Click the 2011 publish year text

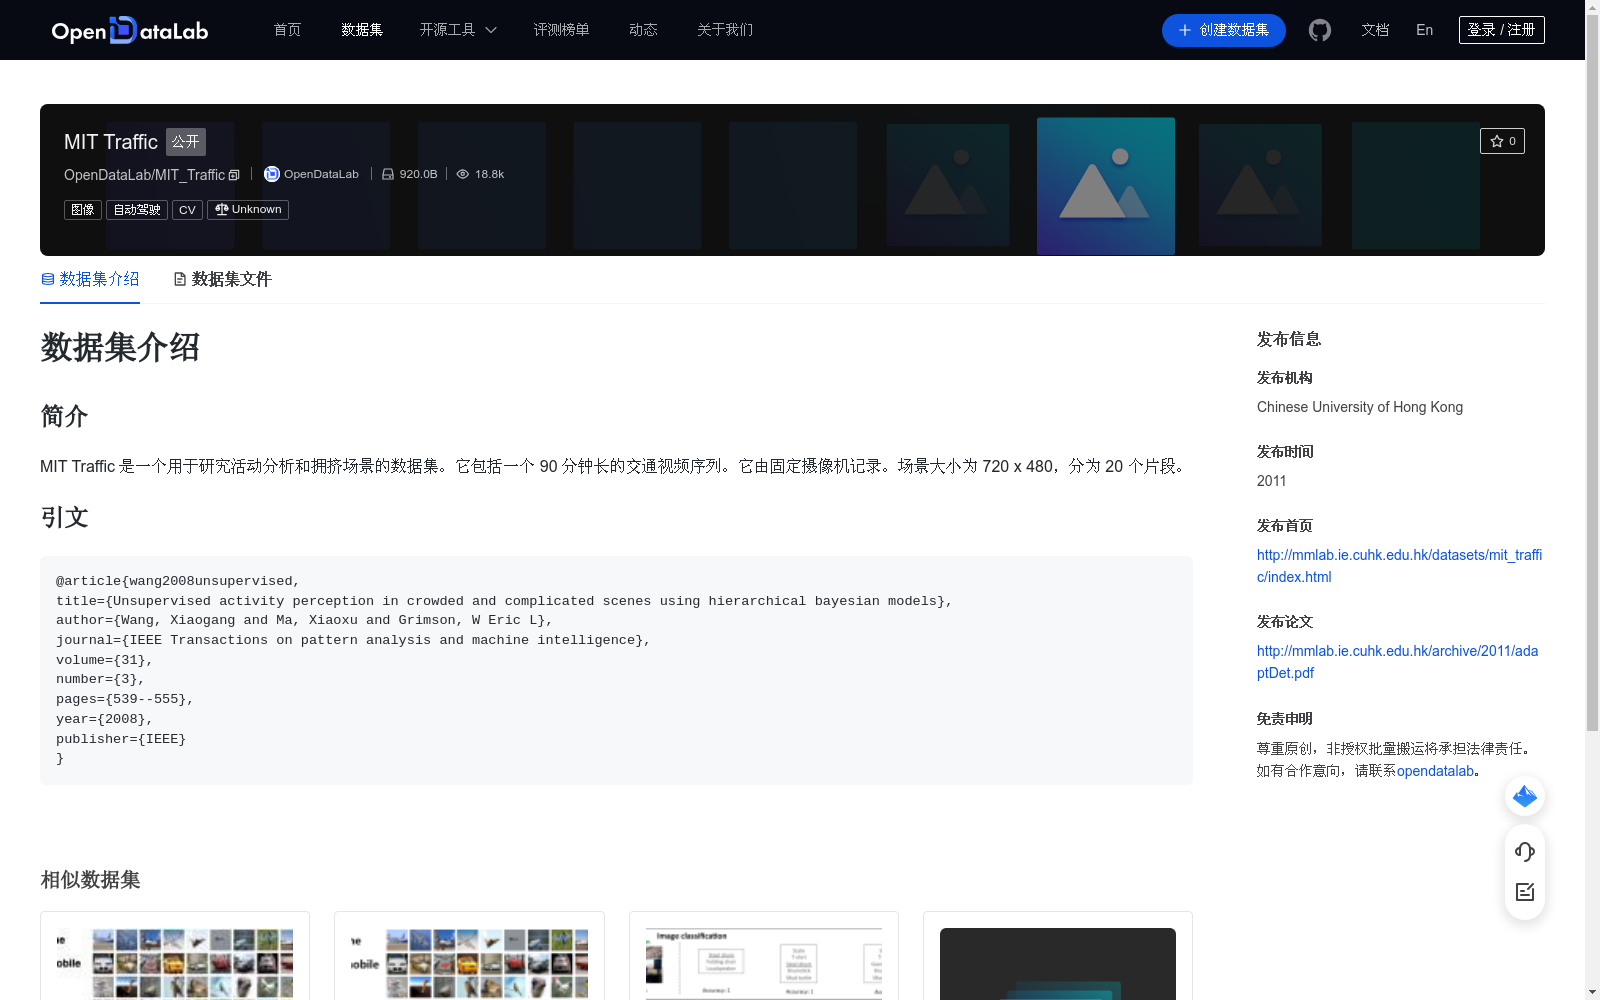click(1272, 481)
